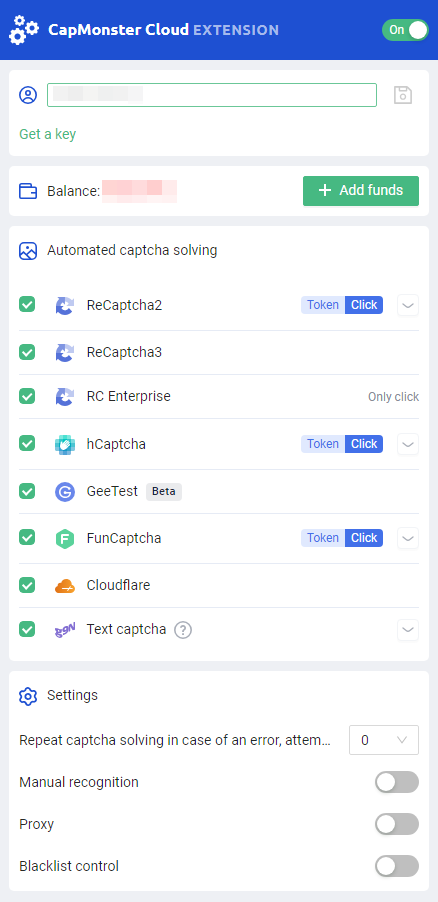Expand the Text captcha options chevron
This screenshot has height=902, width=438.
point(408,630)
